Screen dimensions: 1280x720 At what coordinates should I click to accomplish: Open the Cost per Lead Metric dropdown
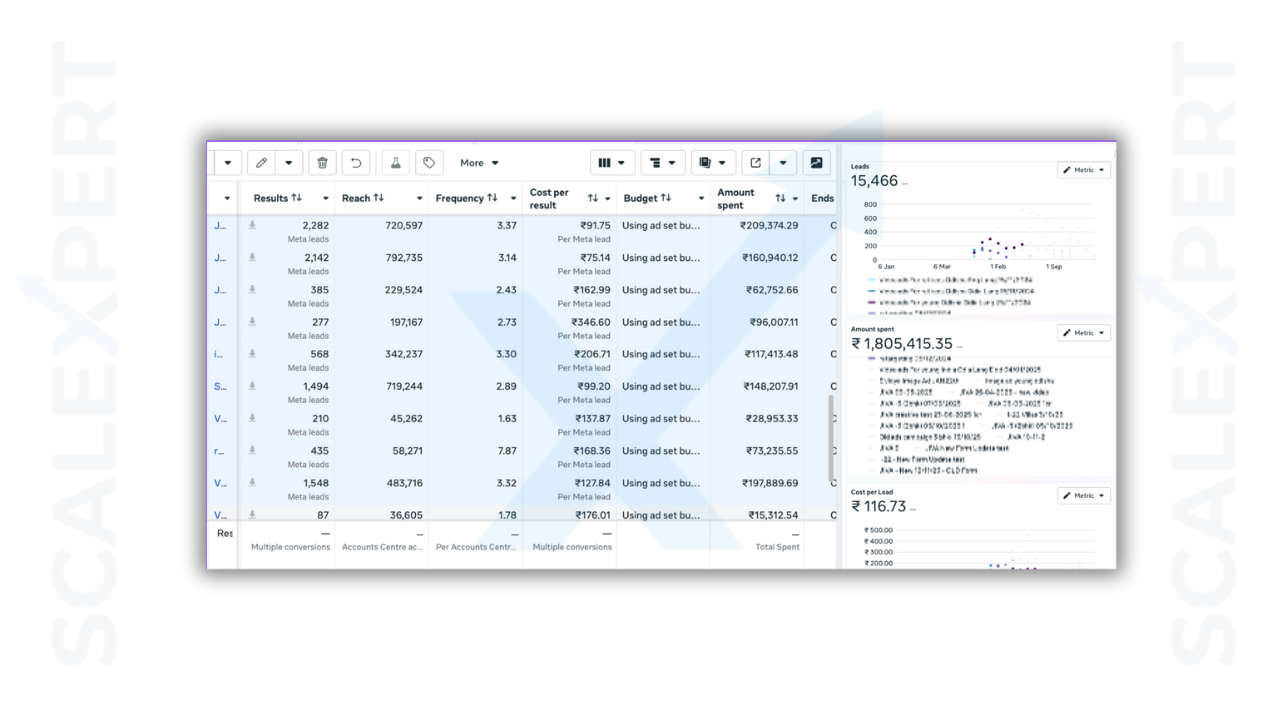pos(1084,496)
